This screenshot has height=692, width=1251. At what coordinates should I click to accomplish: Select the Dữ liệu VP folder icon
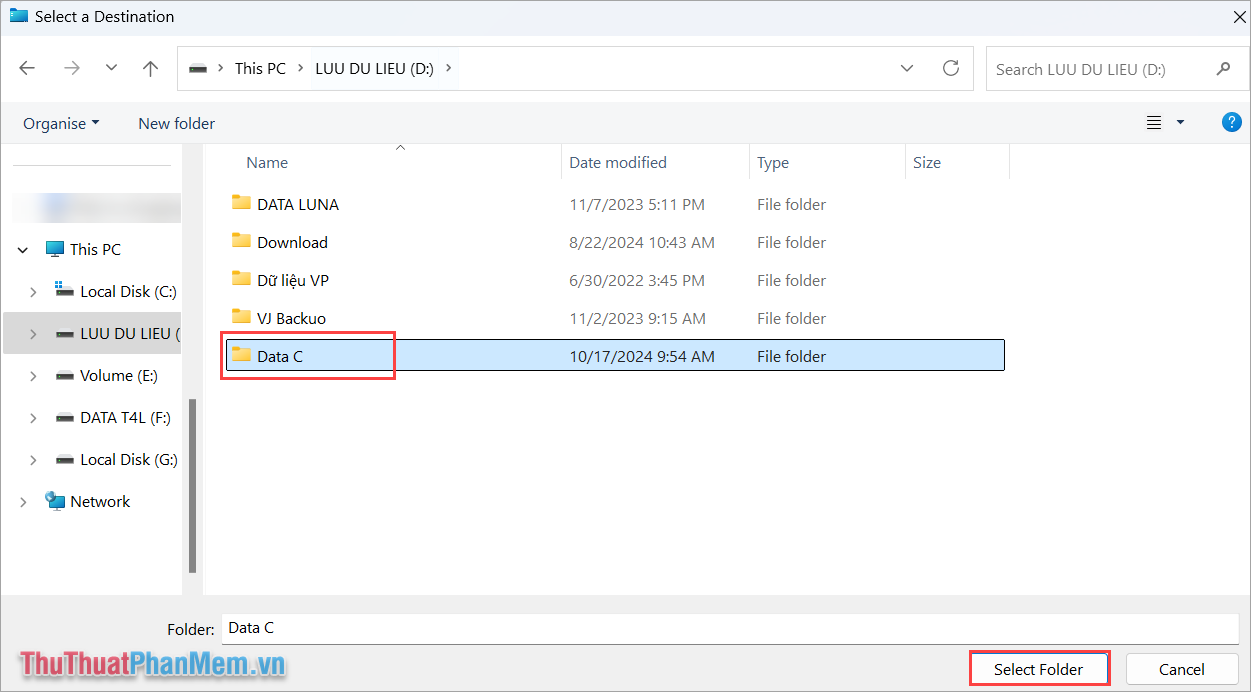point(241,279)
